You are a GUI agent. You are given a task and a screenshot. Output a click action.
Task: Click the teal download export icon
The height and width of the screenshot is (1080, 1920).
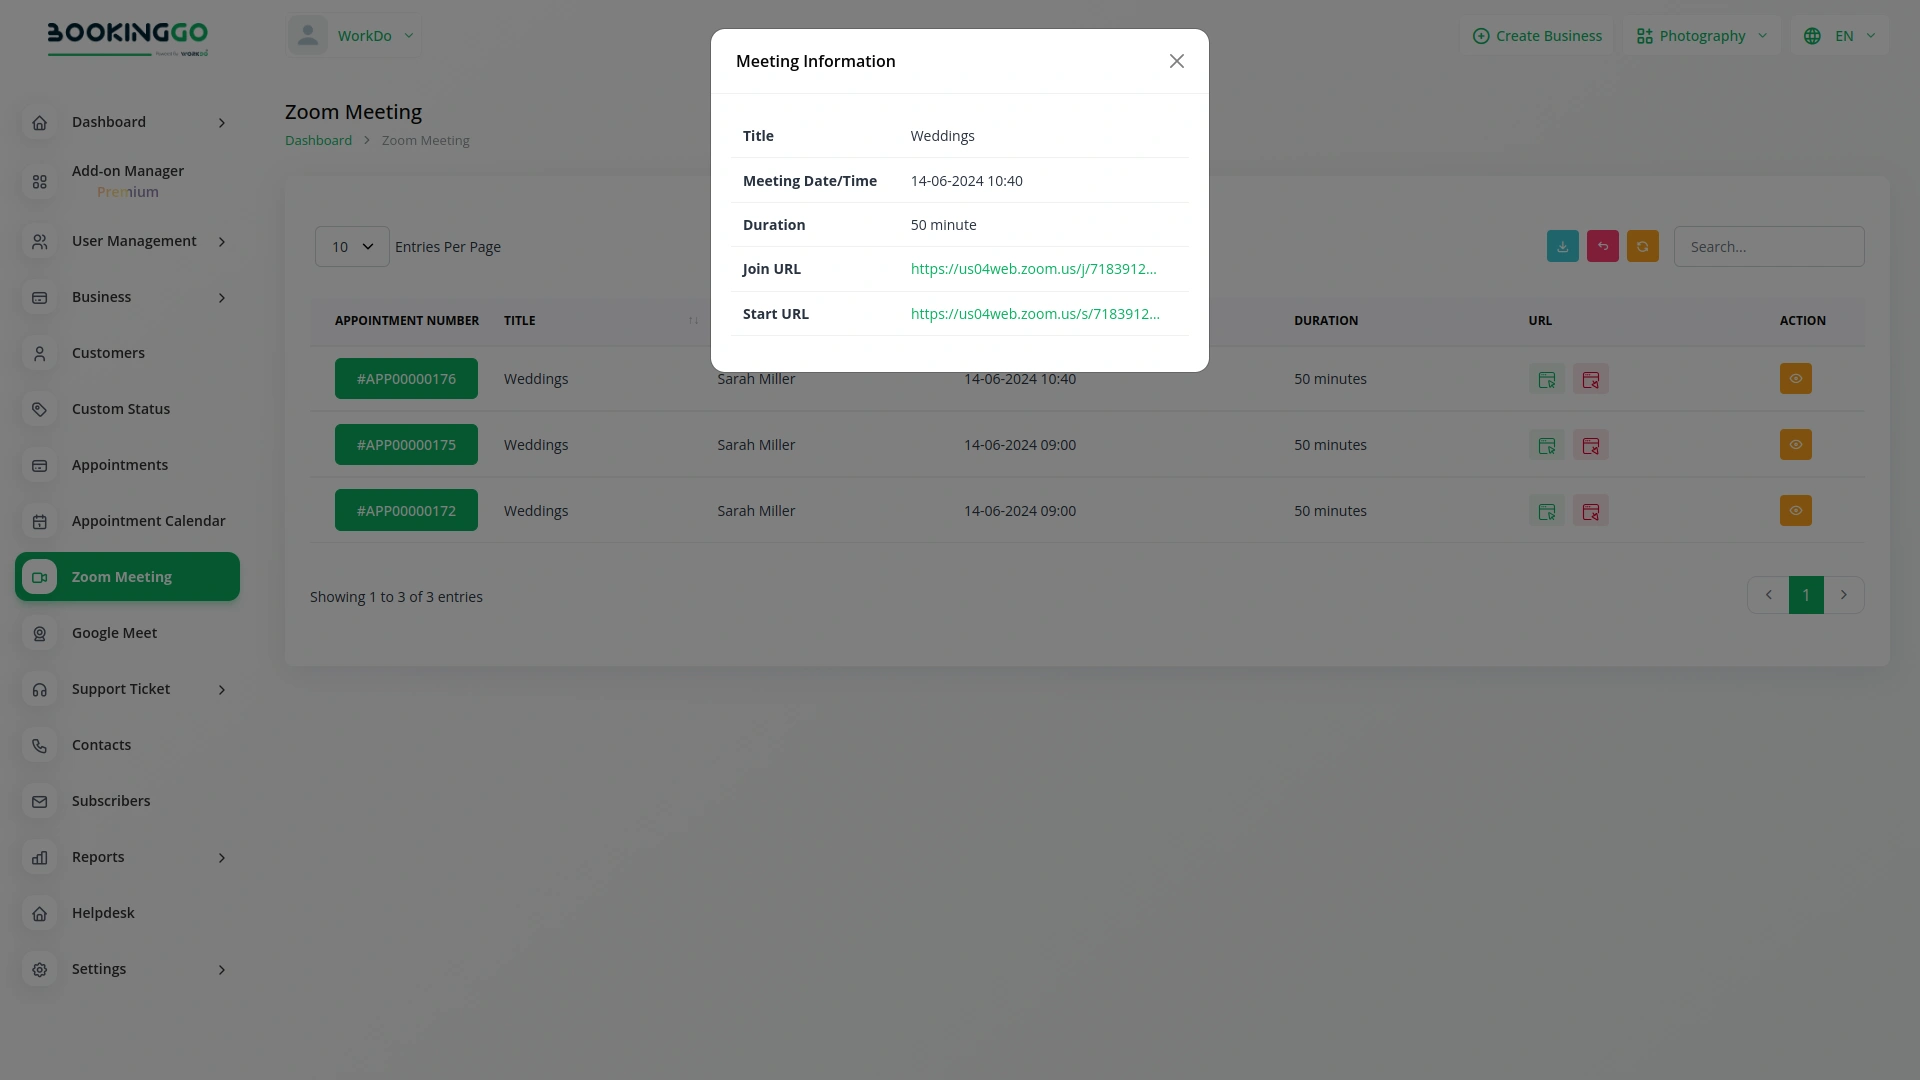[x=1562, y=246]
